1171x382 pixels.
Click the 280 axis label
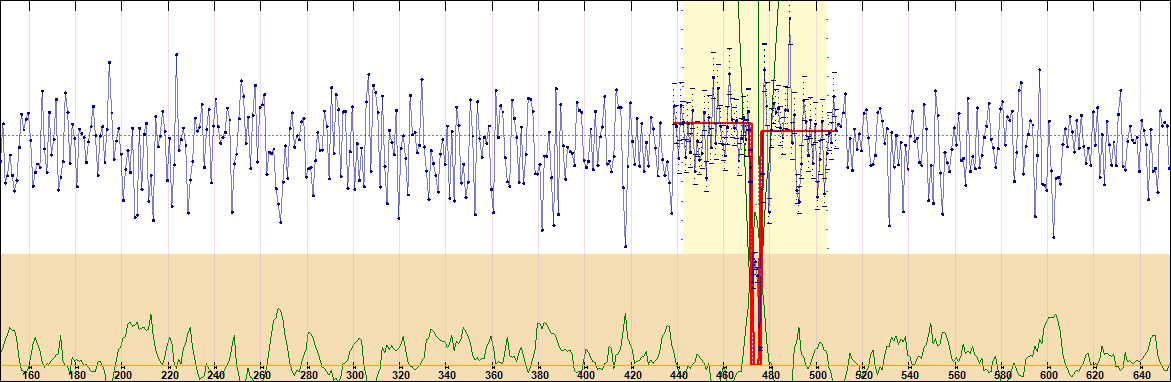coord(308,375)
